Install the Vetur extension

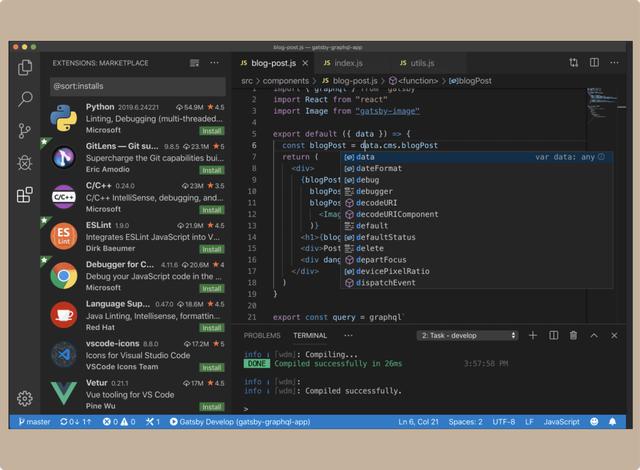pyautogui.click(x=212, y=407)
